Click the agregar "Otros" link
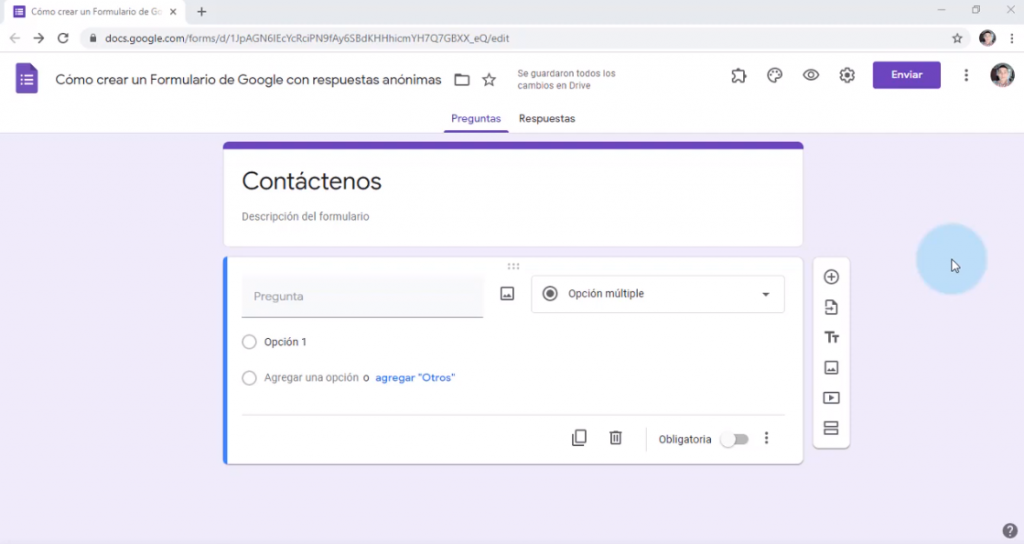1024x544 pixels. point(415,378)
